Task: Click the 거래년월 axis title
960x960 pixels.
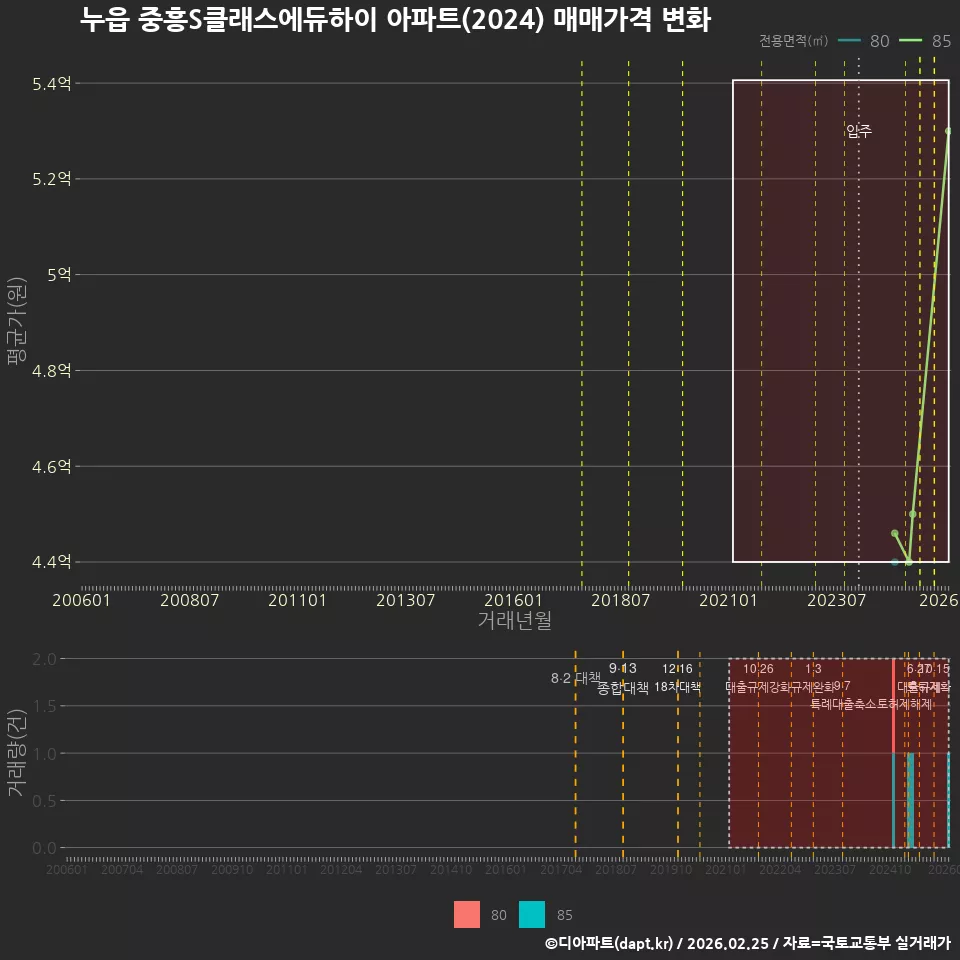Action: pyautogui.click(x=515, y=620)
